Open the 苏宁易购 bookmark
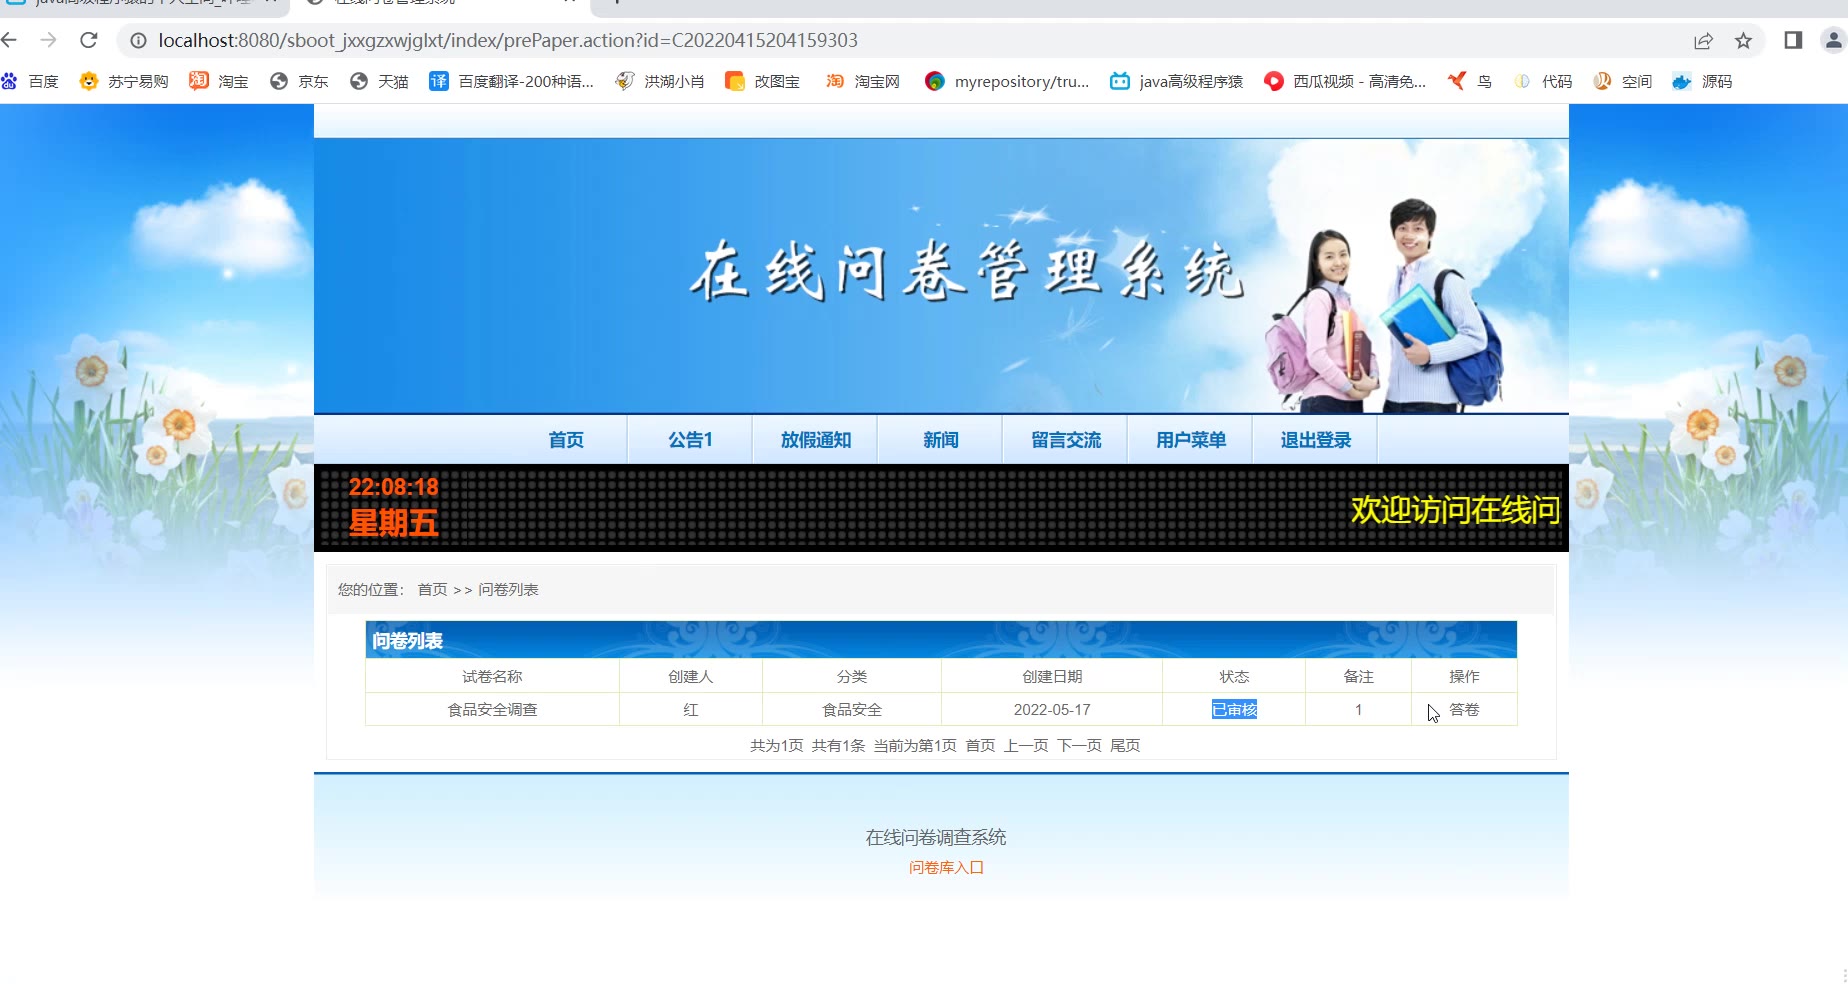Screen dimensions: 1848x984 coord(123,82)
